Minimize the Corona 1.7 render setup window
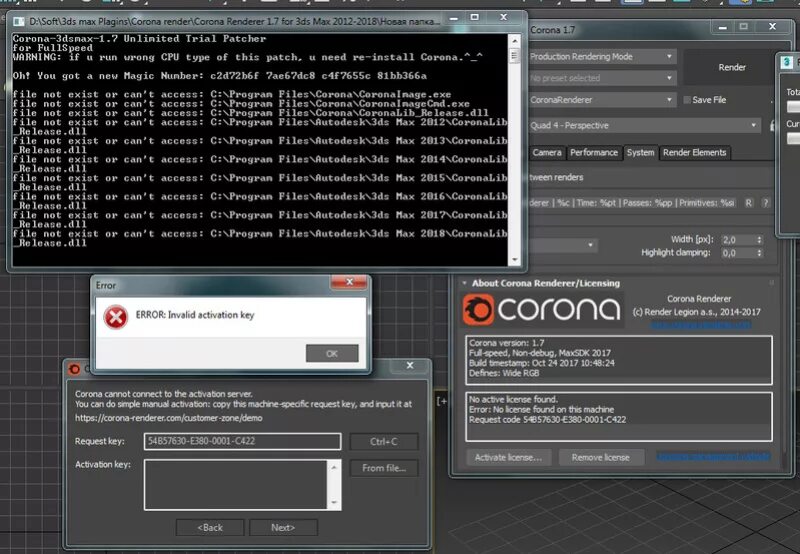 coord(722,27)
